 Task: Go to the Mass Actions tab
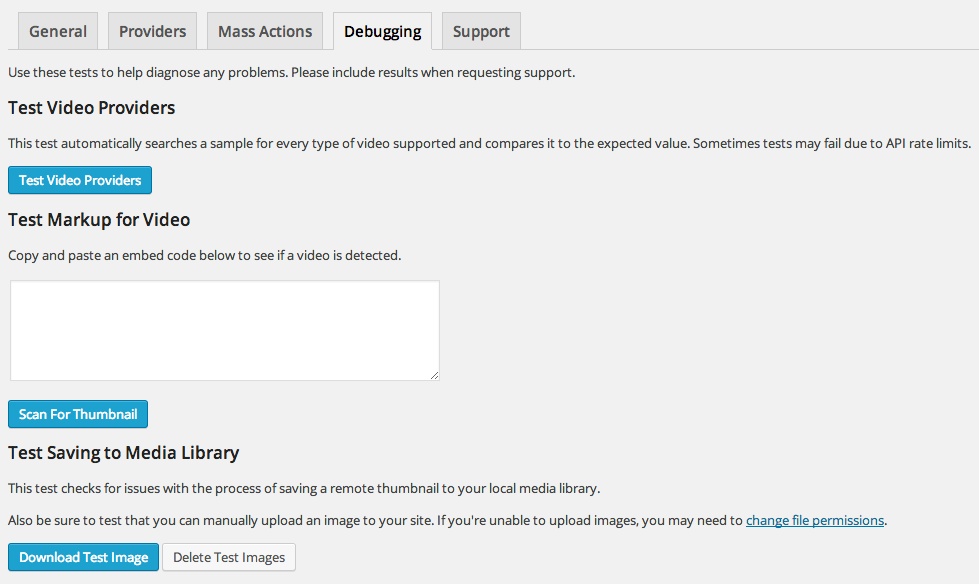(265, 31)
